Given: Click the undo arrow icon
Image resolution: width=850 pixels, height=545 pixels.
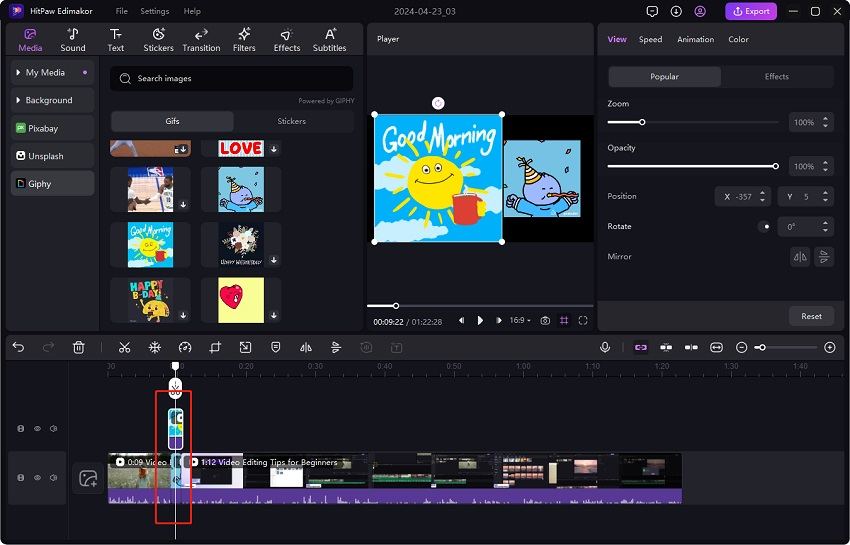Looking at the screenshot, I should point(18,348).
